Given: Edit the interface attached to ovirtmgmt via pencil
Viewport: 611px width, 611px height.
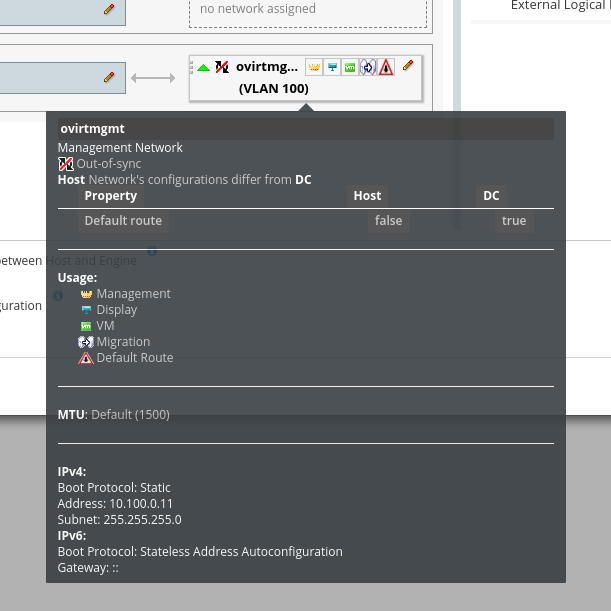Looking at the screenshot, I should tap(109, 76).
